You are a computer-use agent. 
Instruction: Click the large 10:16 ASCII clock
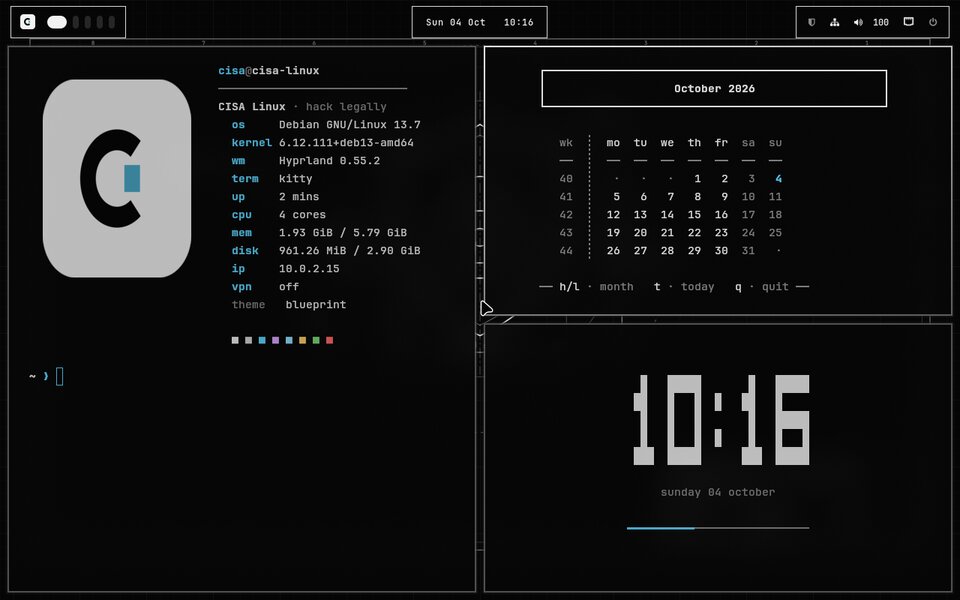[x=721, y=420]
